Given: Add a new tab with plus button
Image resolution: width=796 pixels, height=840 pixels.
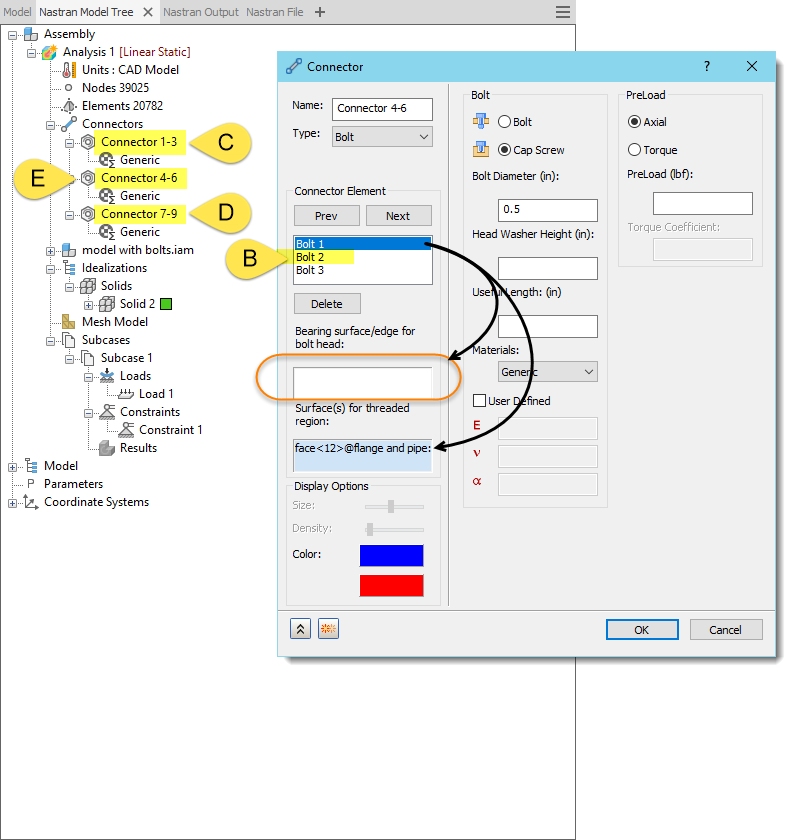Looking at the screenshot, I should (x=320, y=12).
